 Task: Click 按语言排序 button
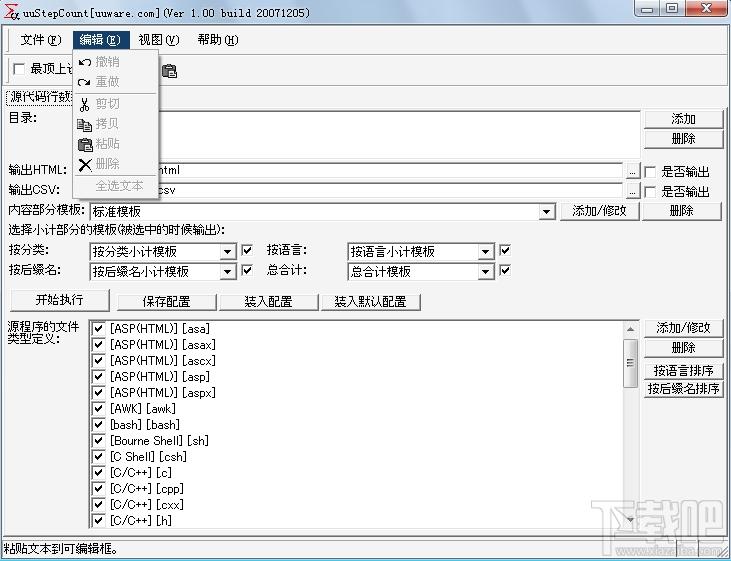[683, 371]
